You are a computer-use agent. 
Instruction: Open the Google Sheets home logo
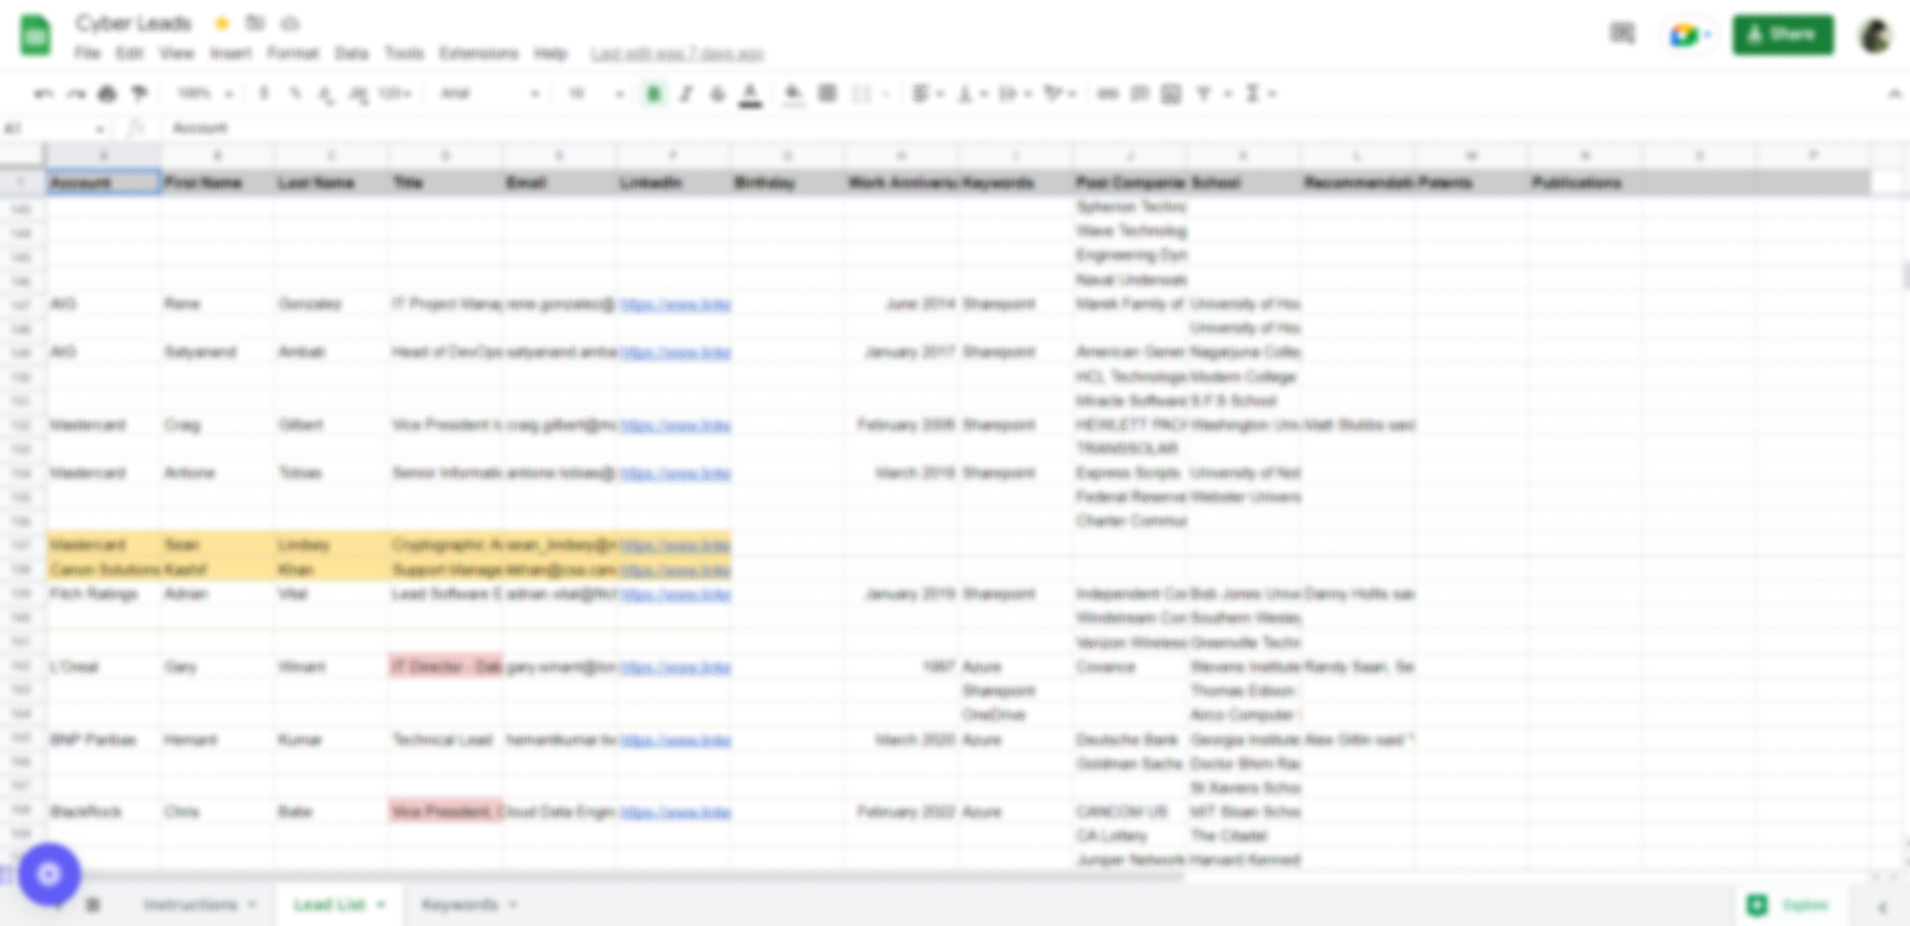36,36
